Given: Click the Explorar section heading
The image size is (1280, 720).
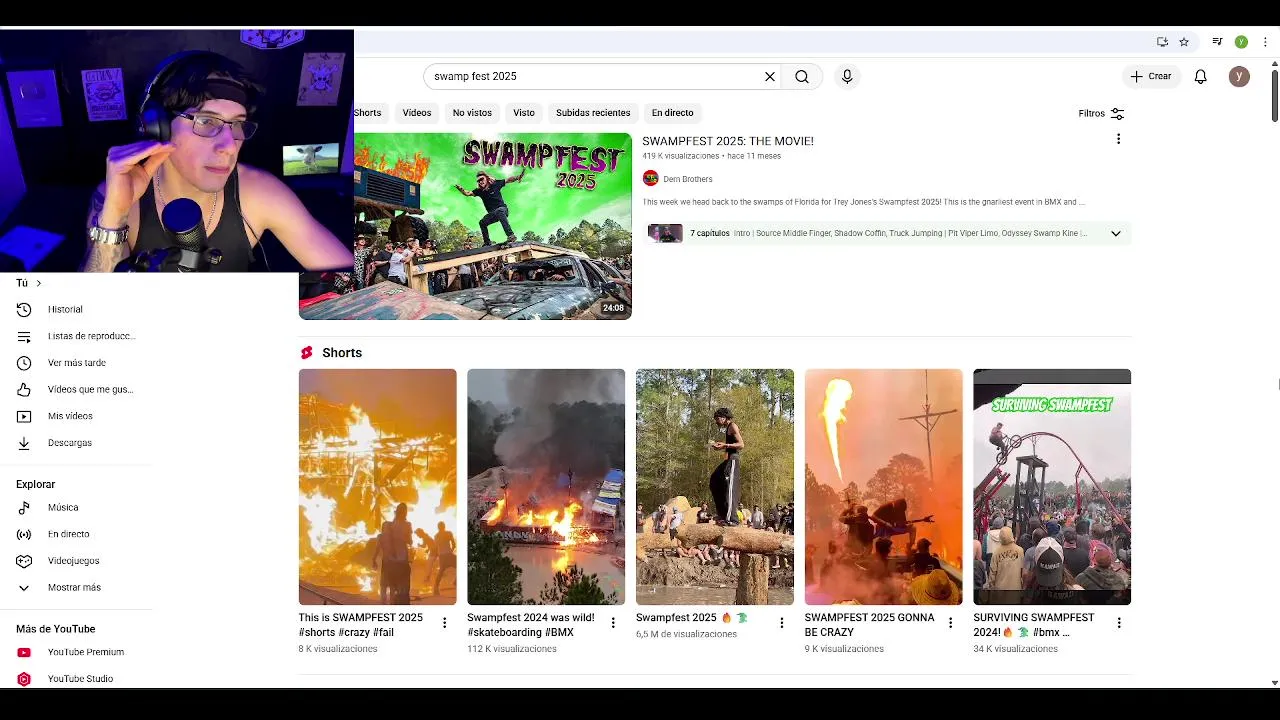Looking at the screenshot, I should [x=35, y=484].
